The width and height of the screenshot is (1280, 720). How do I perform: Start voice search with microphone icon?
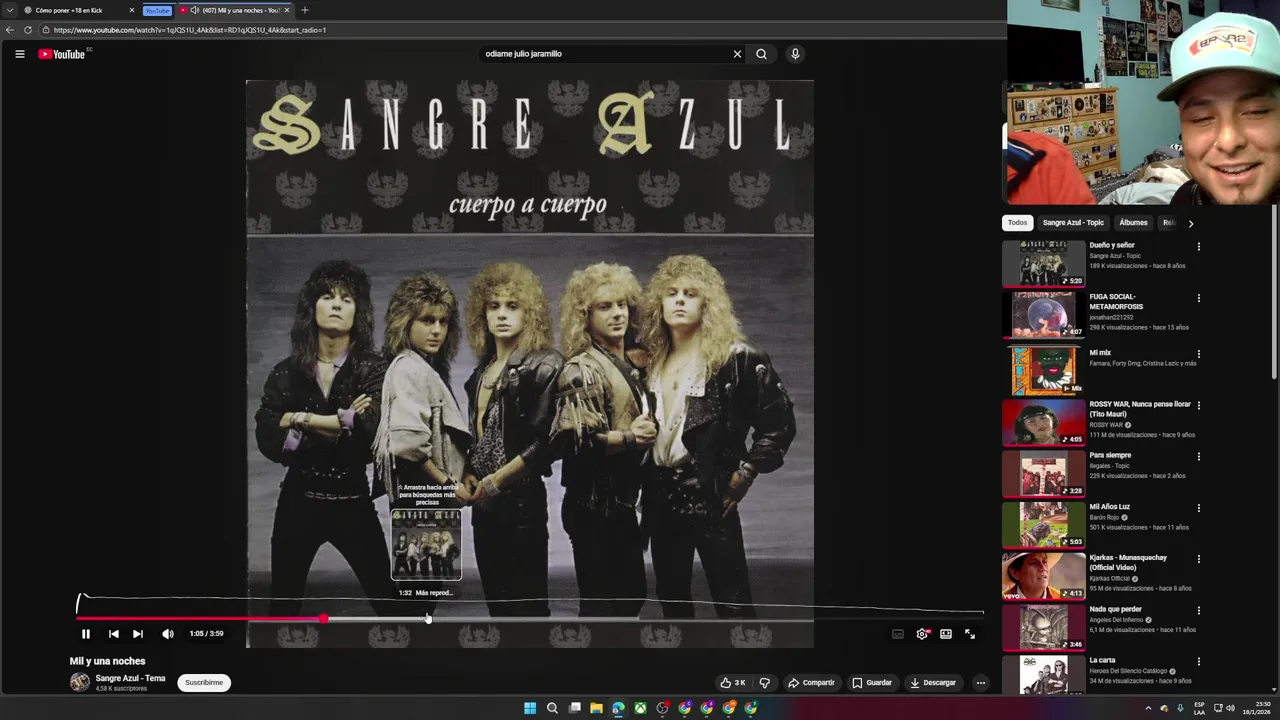795,54
